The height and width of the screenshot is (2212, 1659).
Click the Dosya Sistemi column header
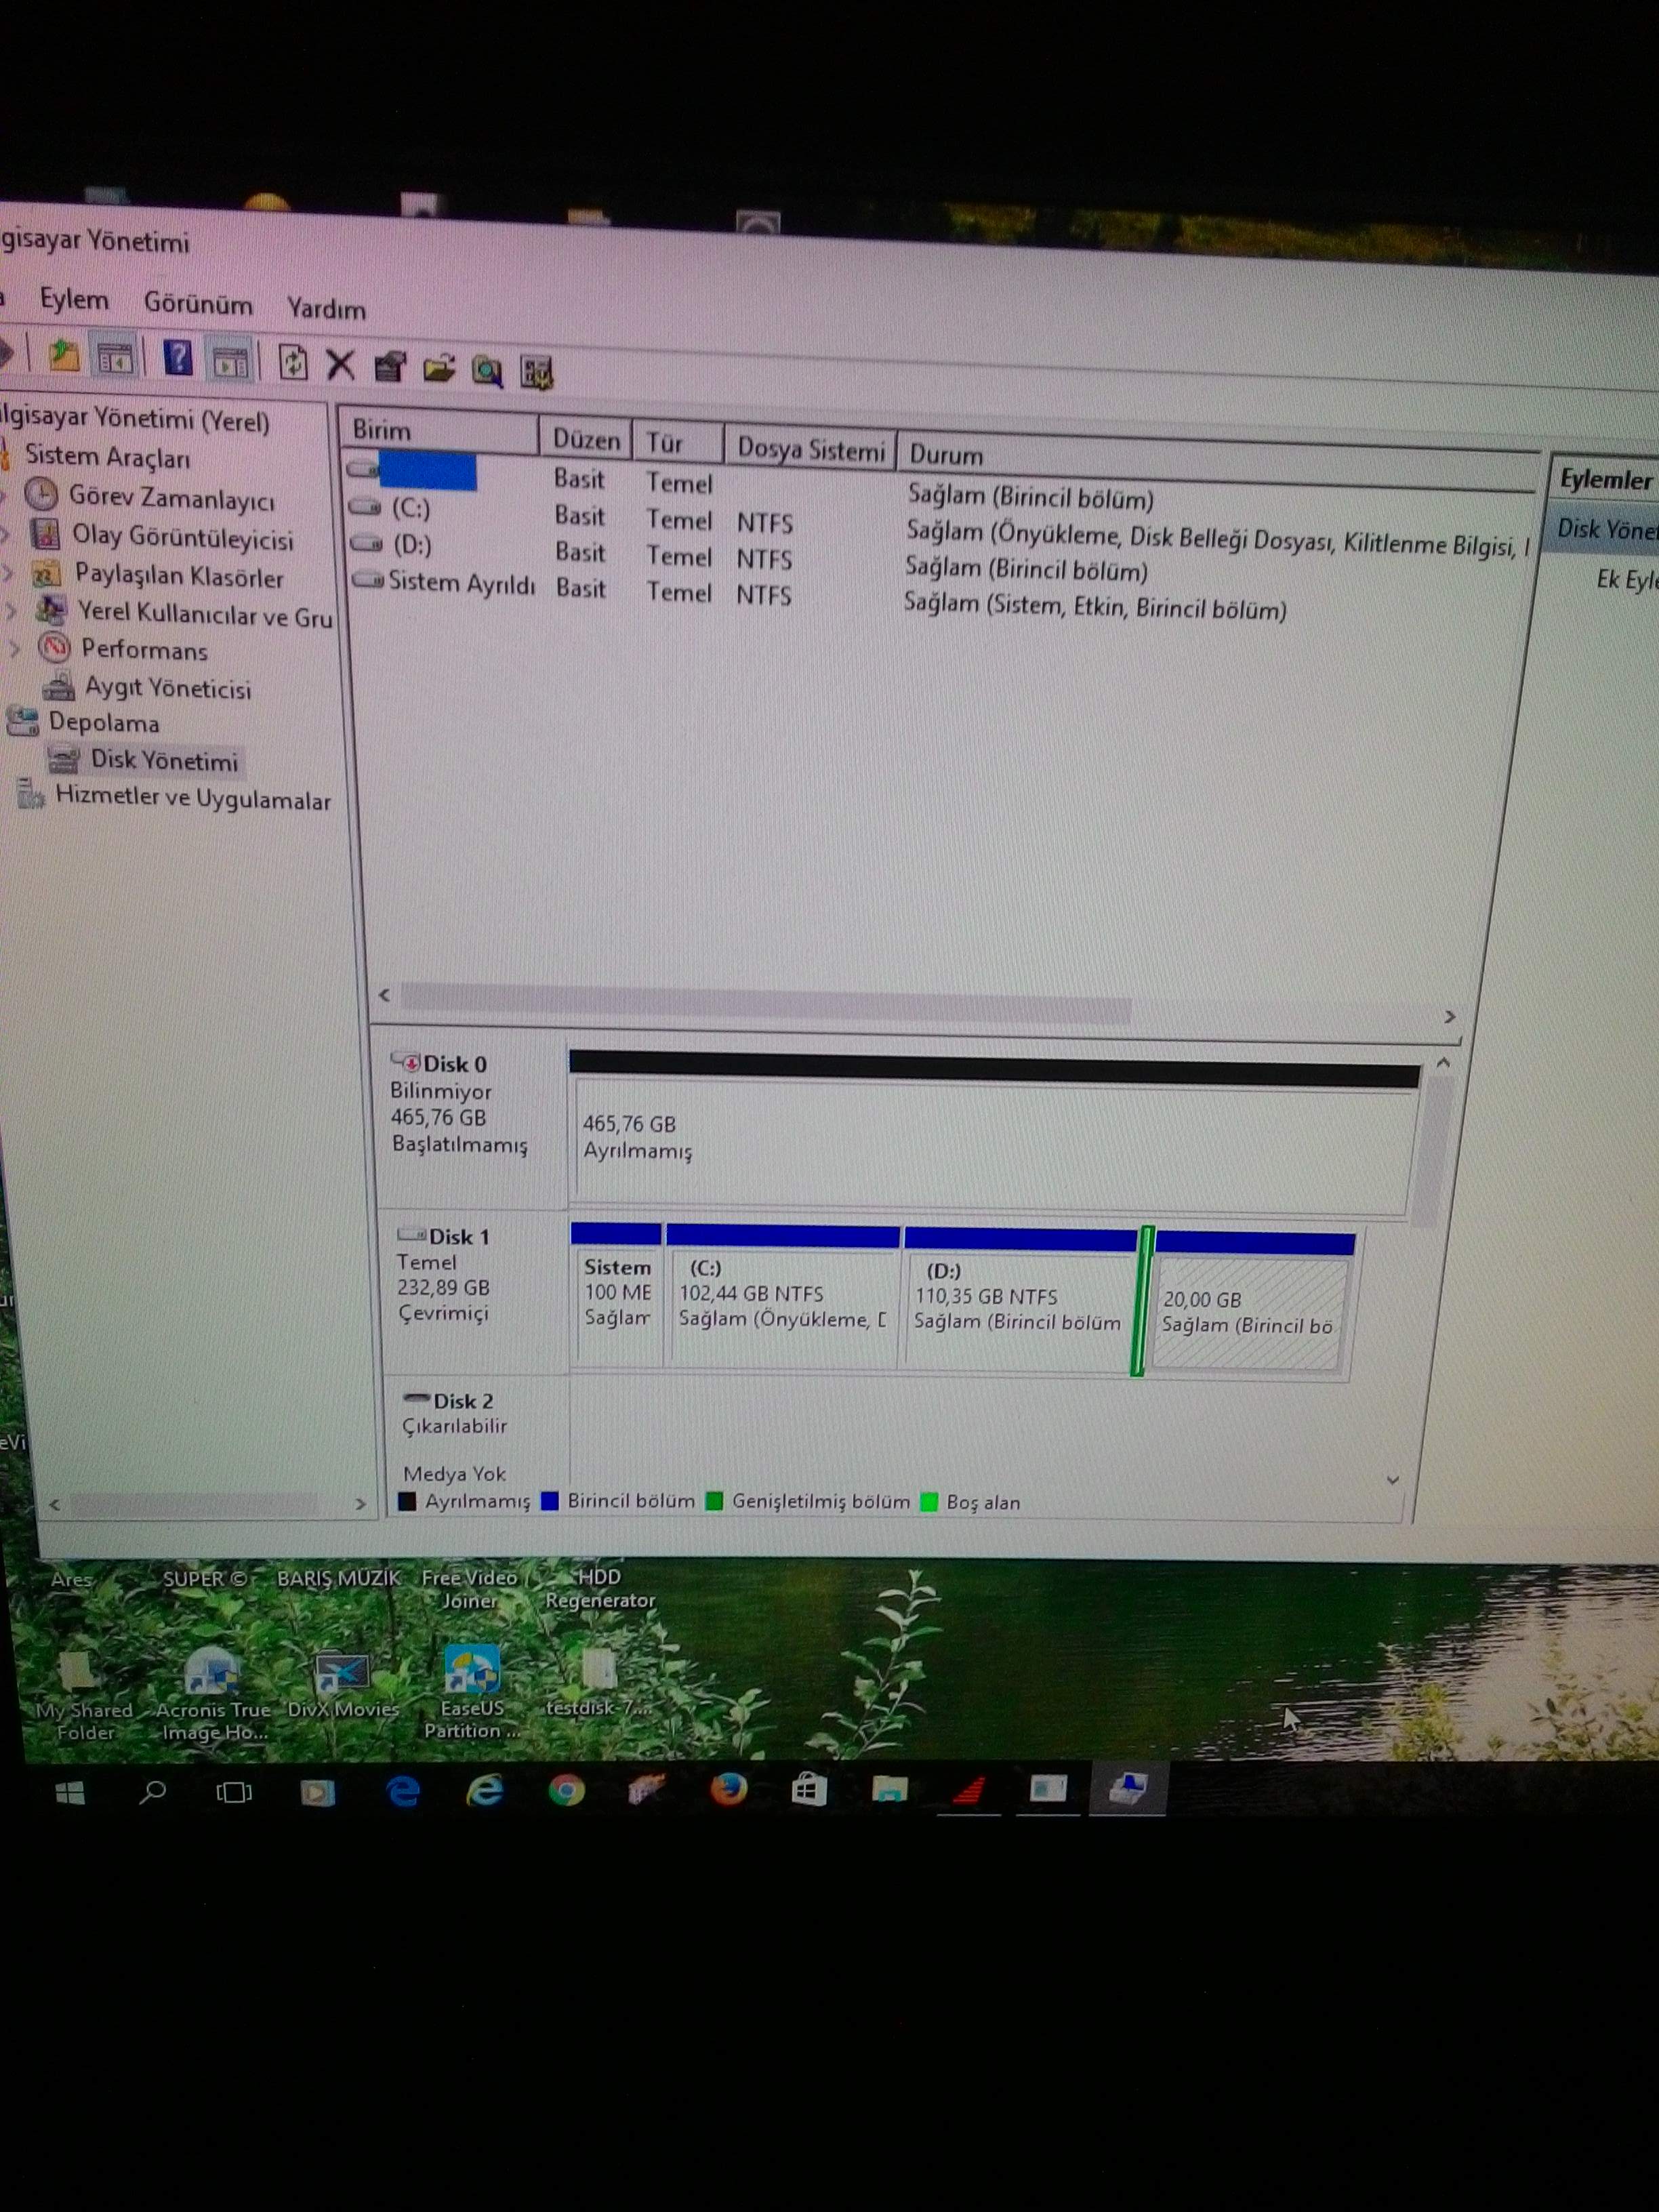[810, 450]
